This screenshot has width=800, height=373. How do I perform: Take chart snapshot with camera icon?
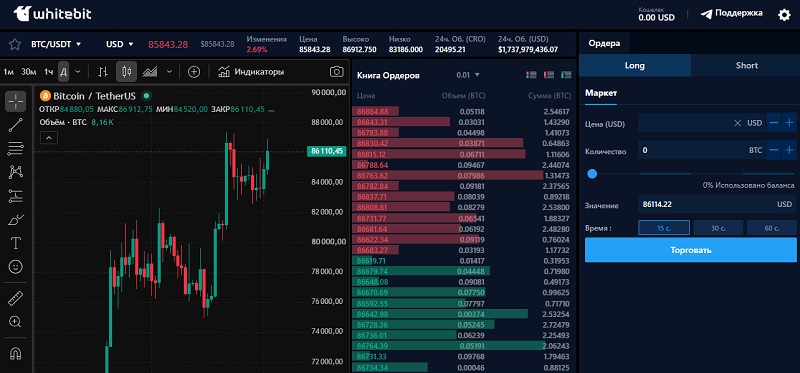point(337,72)
